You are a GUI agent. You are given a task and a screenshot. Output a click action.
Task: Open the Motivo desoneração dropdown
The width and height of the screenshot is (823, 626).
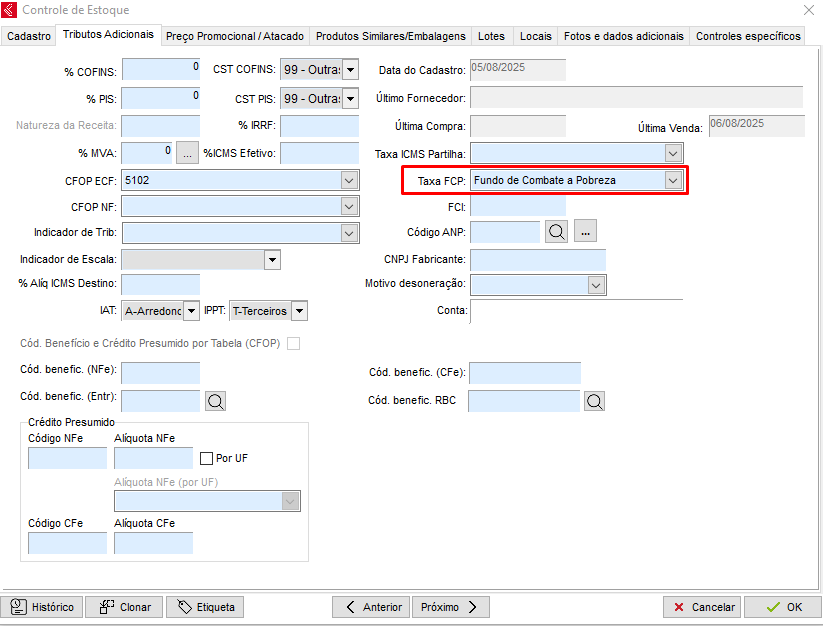point(596,284)
